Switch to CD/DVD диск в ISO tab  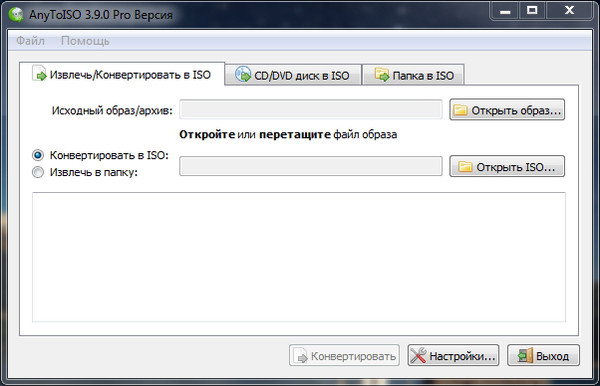point(293,75)
